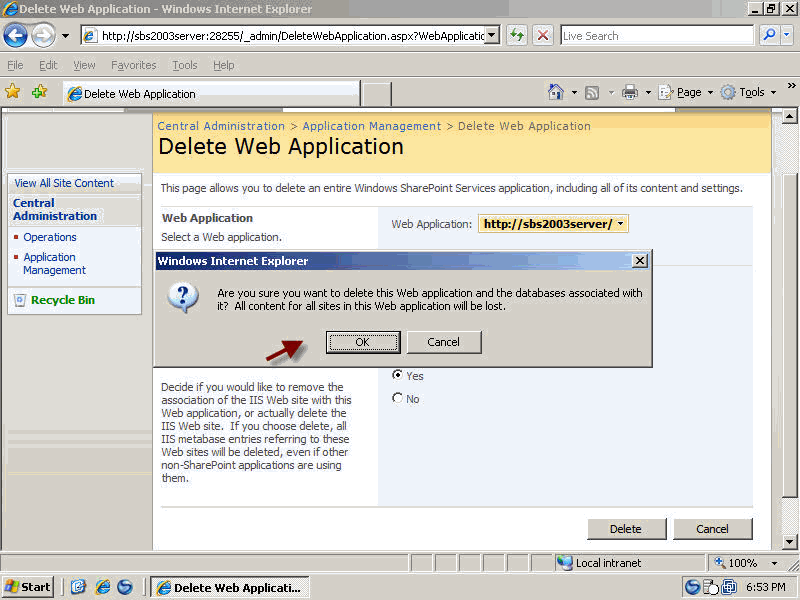This screenshot has width=800, height=600.
Task: Click the page Delete button
Action: coord(626,529)
